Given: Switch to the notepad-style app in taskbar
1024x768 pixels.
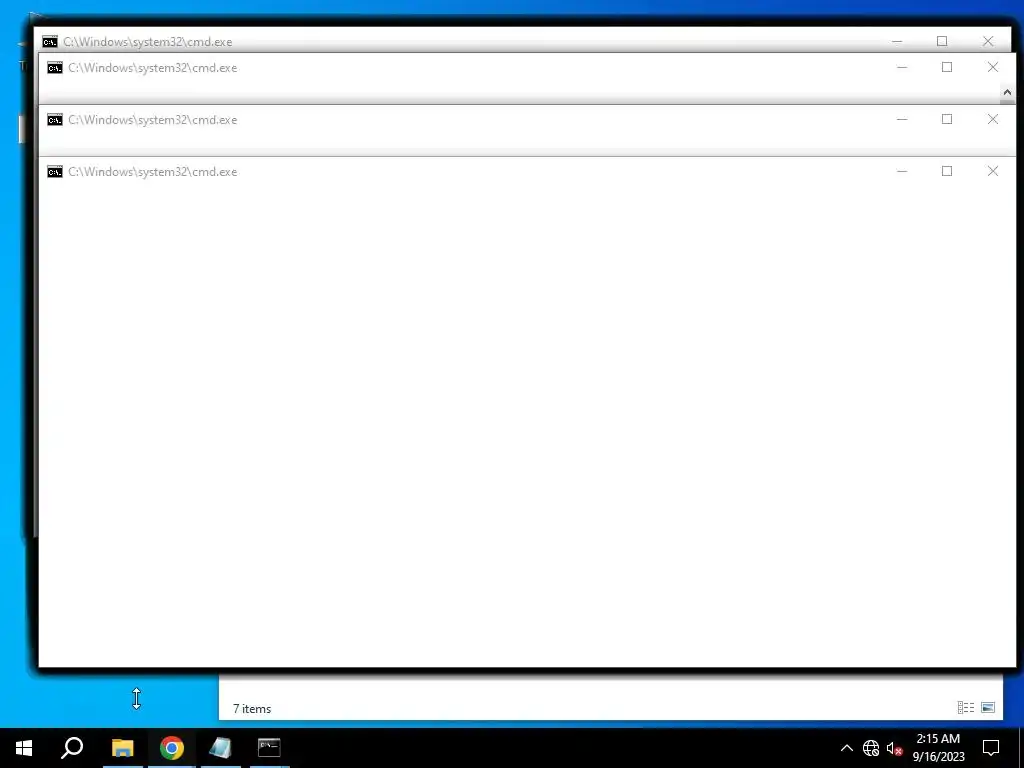Looking at the screenshot, I should pos(220,748).
